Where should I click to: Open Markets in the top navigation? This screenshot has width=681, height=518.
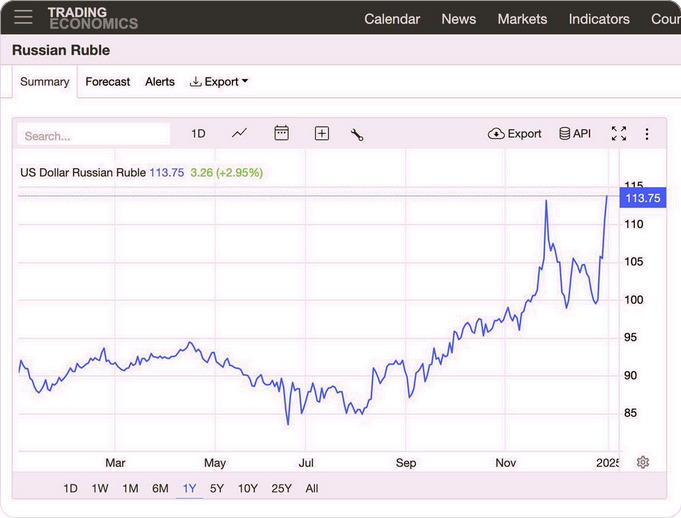click(522, 19)
